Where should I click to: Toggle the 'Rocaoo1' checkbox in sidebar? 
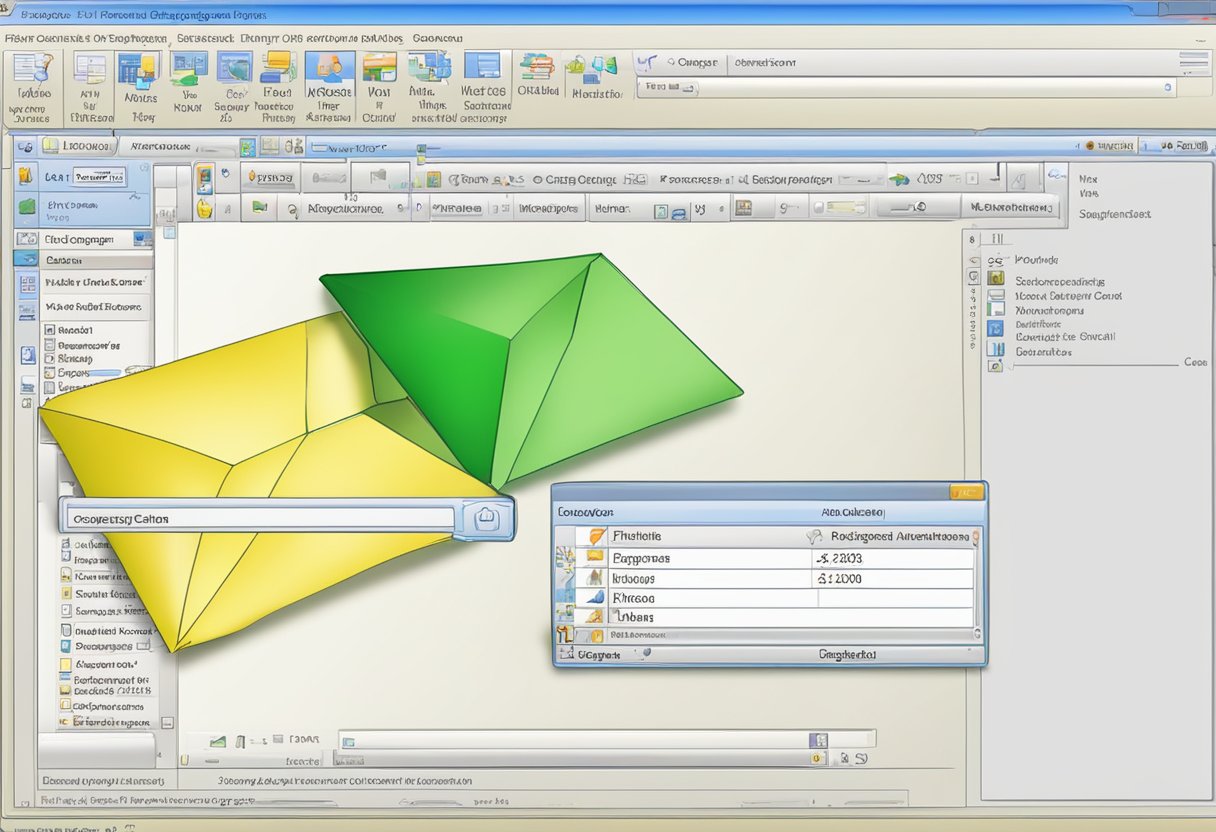coord(49,330)
